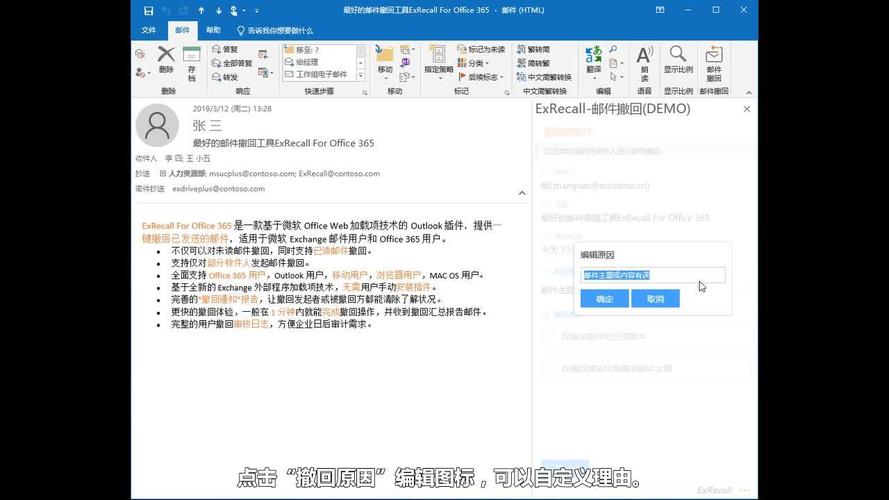Click 显示比例 zoom icon
This screenshot has width=889, height=500.
[x=678, y=60]
